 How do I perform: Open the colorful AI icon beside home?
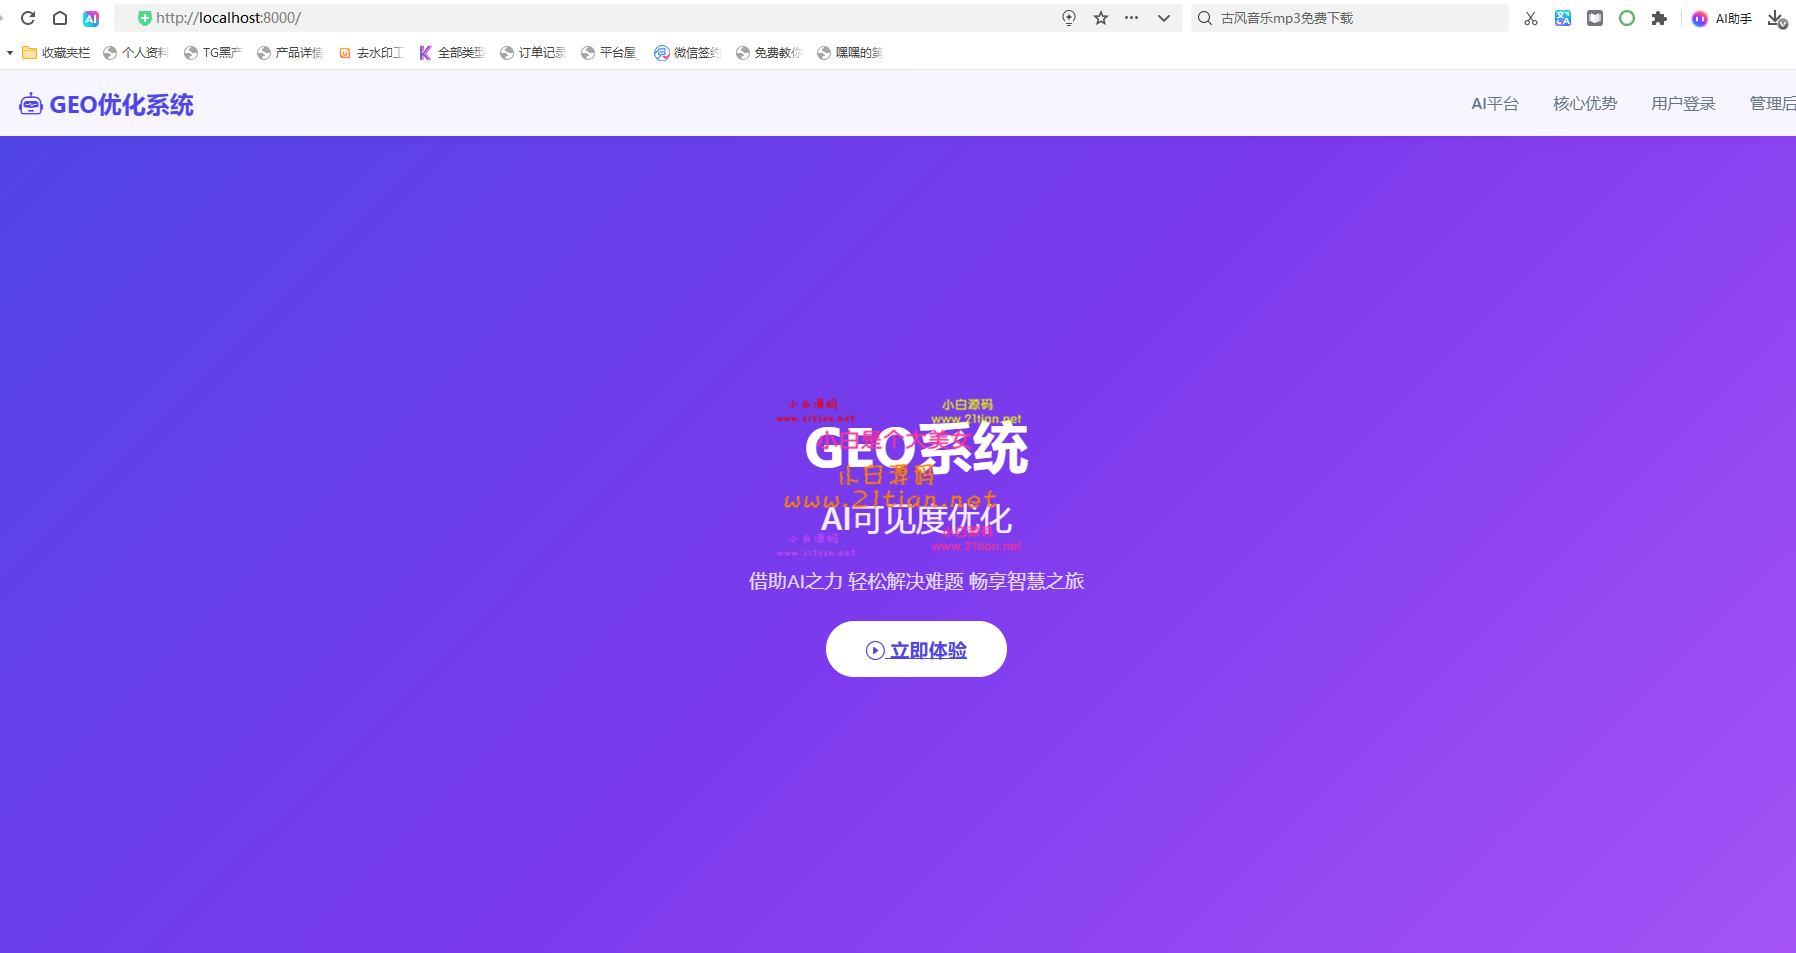(91, 18)
